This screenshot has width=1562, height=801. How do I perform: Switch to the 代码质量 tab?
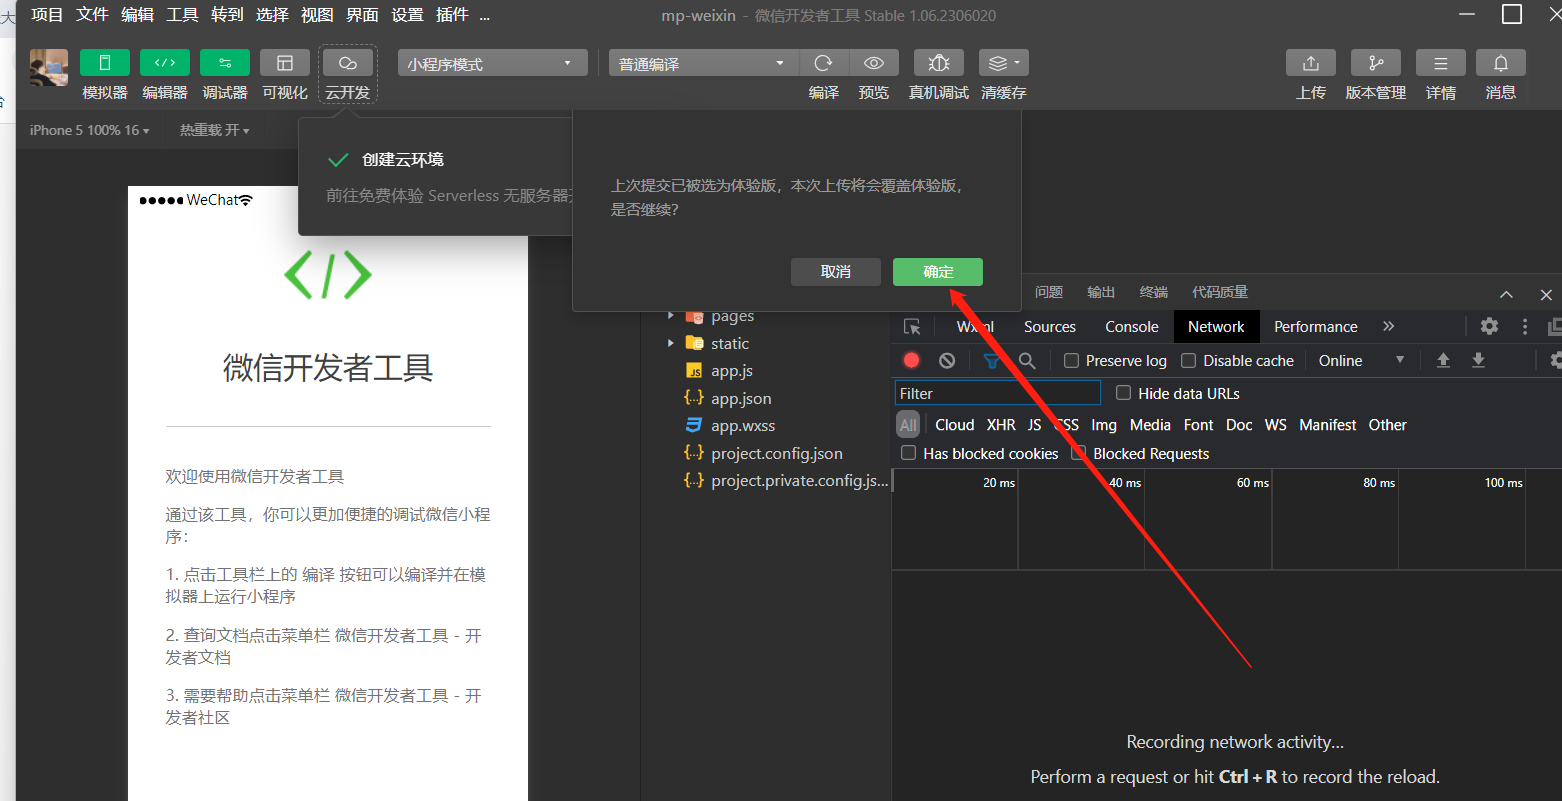pyautogui.click(x=1220, y=292)
